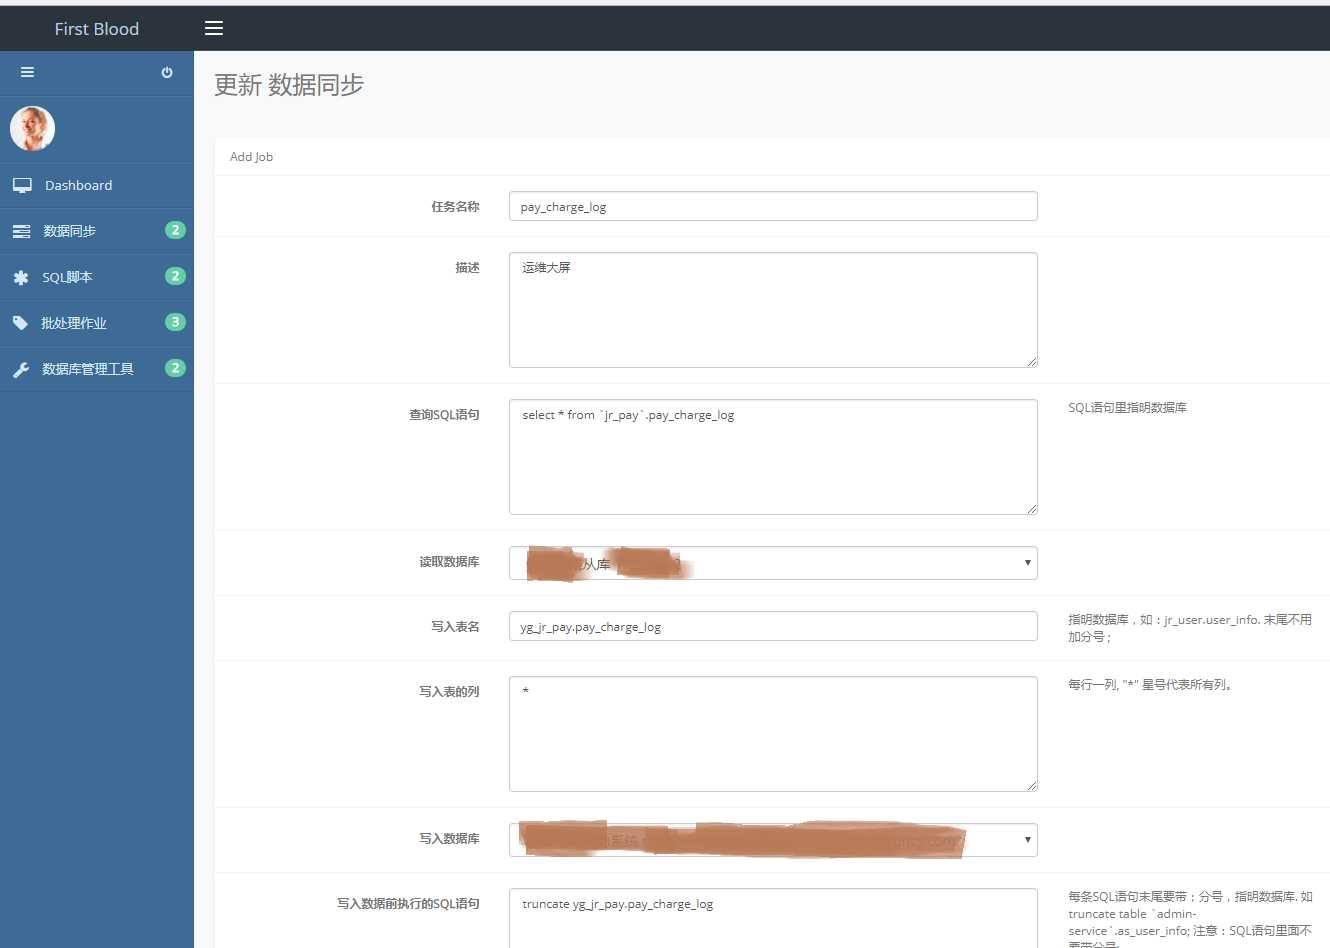This screenshot has width=1330, height=948.
Task: Focus the 写入数据前执行的SQL语句 textarea
Action: [773, 918]
